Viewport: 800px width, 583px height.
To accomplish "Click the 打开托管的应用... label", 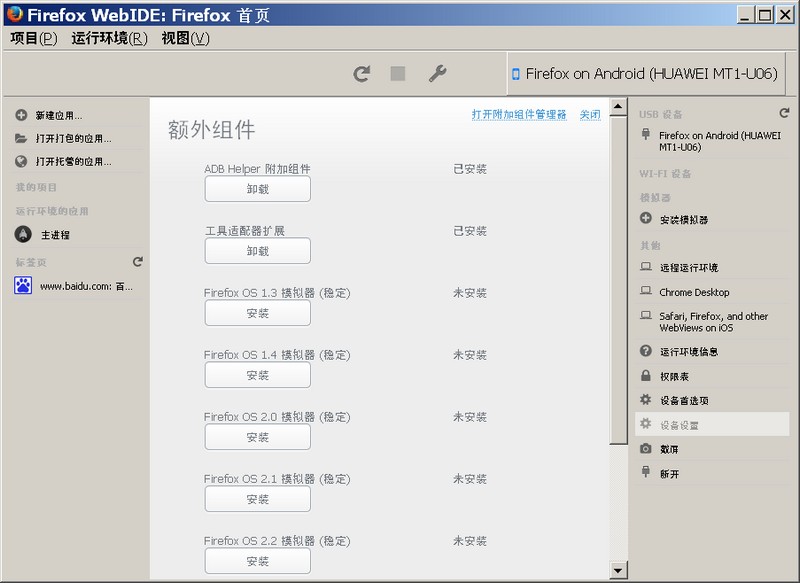I will tap(73, 162).
